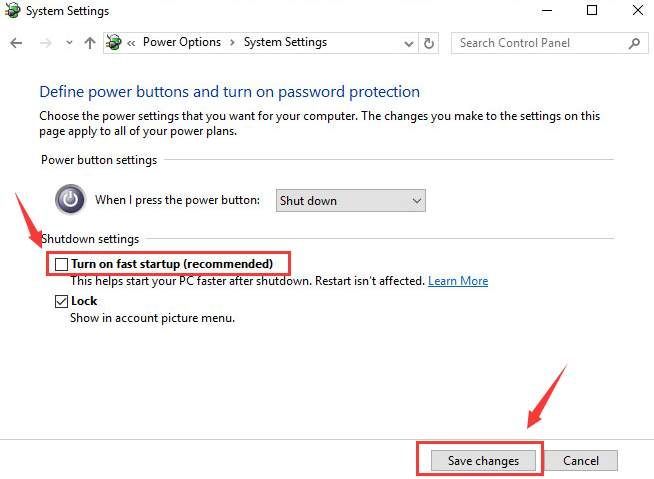Image resolution: width=654 pixels, height=479 pixels.
Task: Open the Learn More link
Action: (458, 281)
